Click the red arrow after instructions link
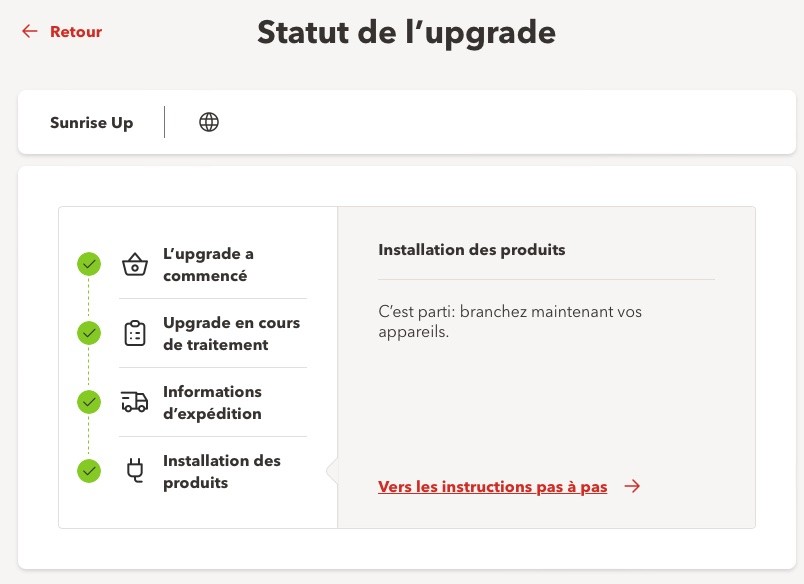 click(x=632, y=487)
